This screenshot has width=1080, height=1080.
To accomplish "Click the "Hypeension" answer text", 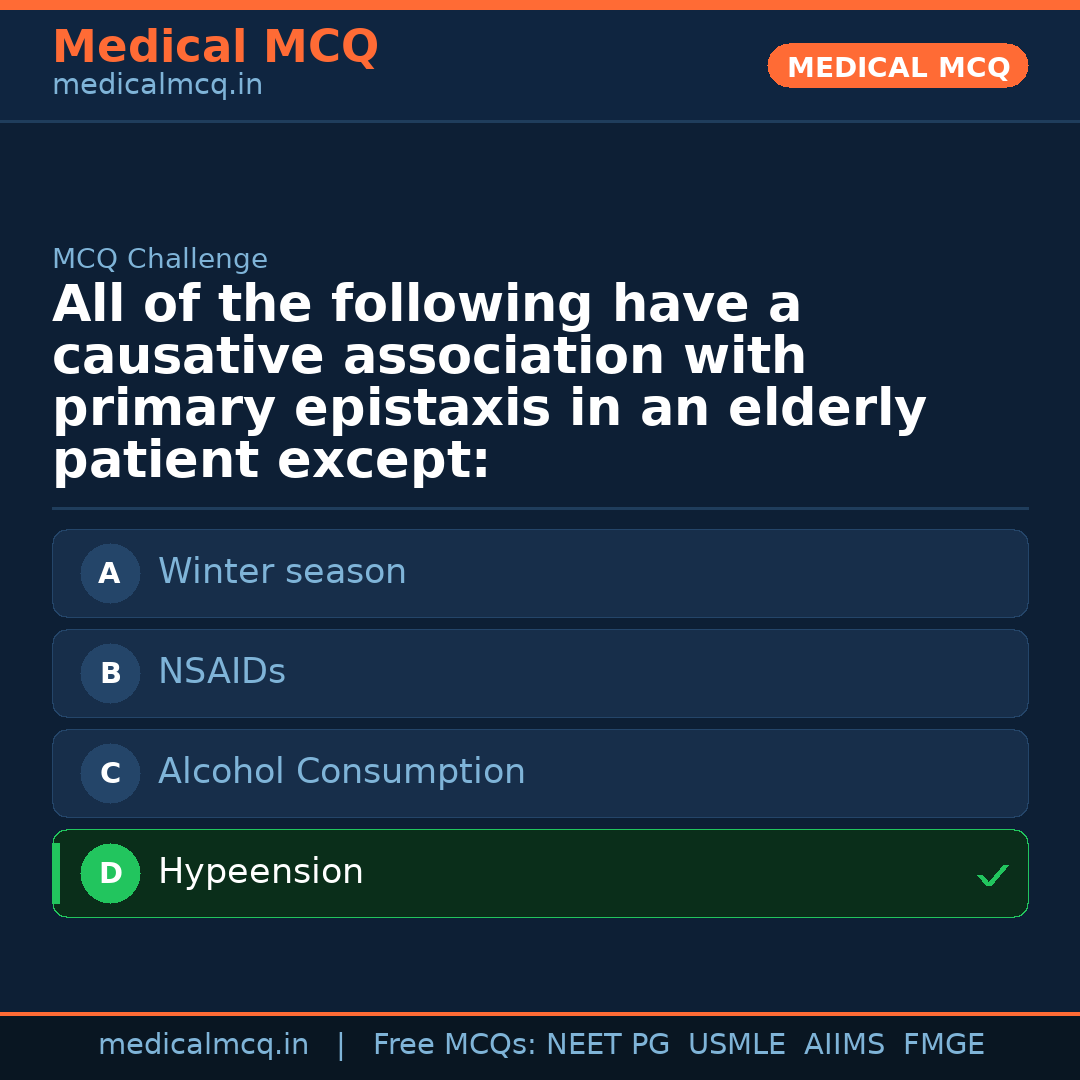I will [260, 872].
